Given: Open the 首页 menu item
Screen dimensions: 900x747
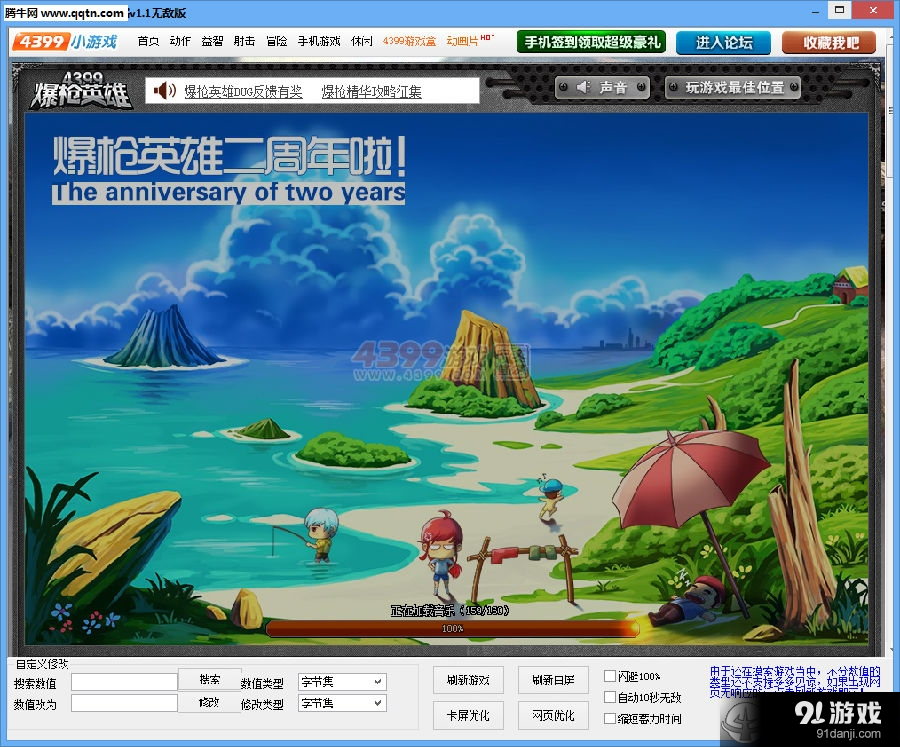Looking at the screenshot, I should (x=148, y=41).
